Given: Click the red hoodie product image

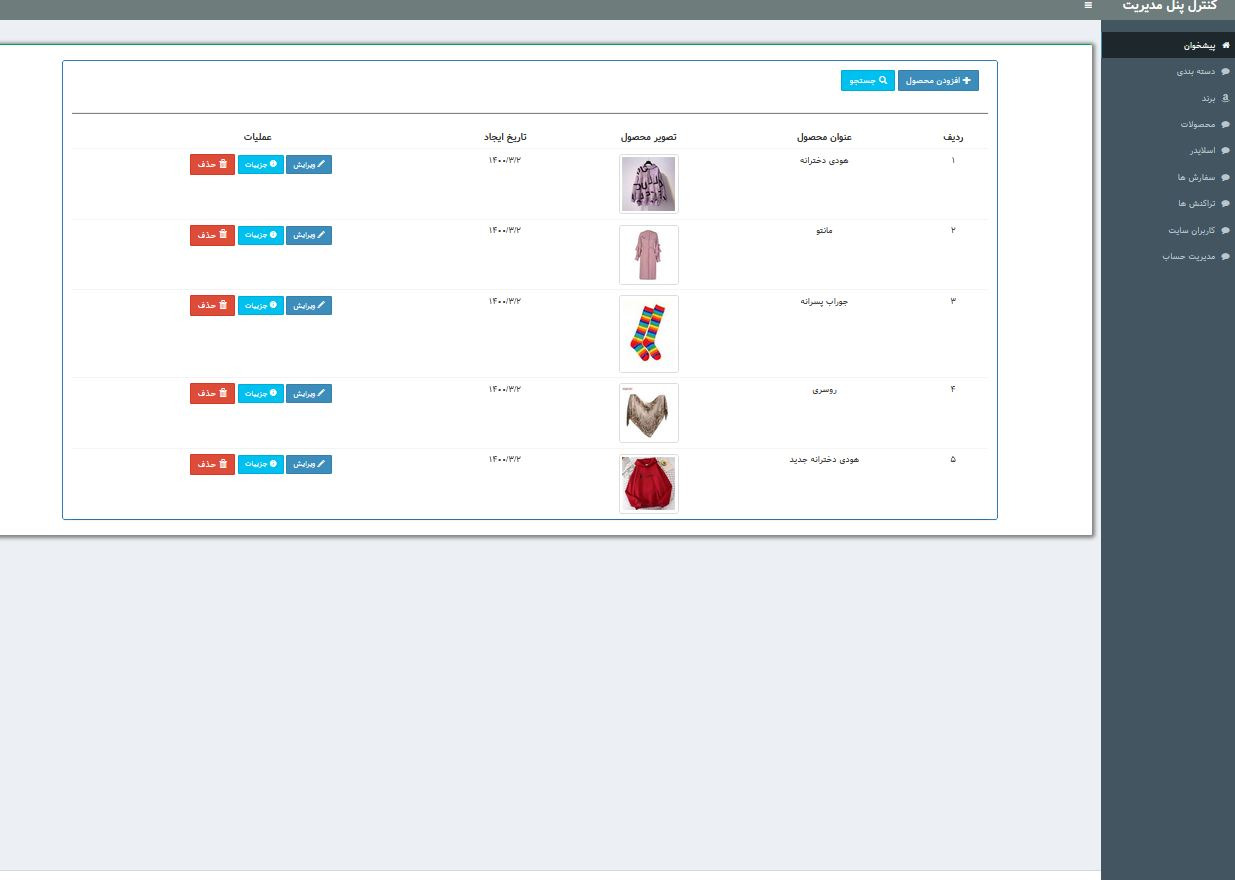Looking at the screenshot, I should tap(648, 484).
